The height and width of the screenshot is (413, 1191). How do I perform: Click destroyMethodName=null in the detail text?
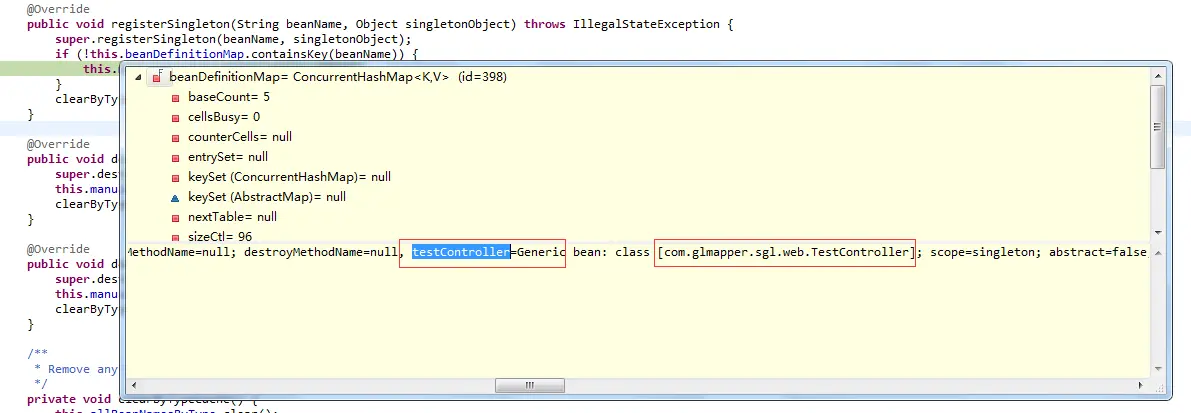pos(320,252)
